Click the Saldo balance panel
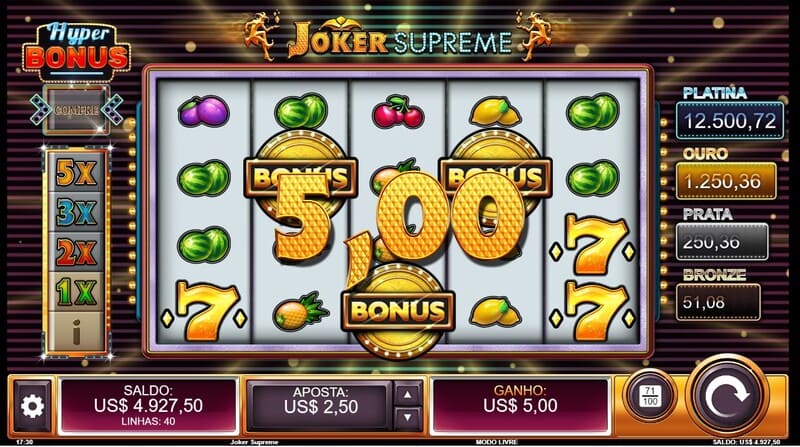Viewport: 800px width, 447px height. click(x=148, y=406)
